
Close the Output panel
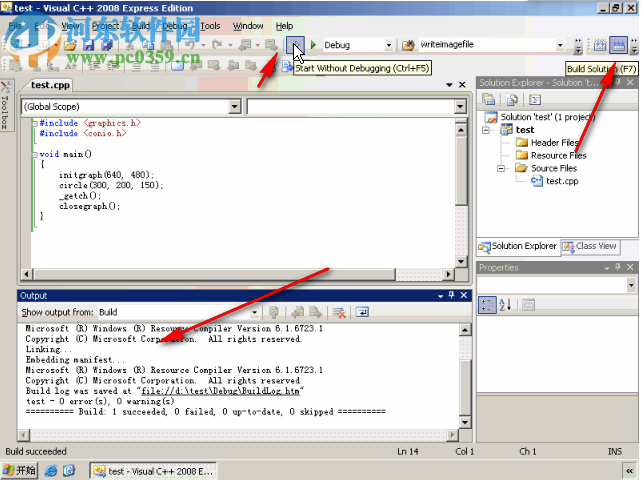point(464,295)
